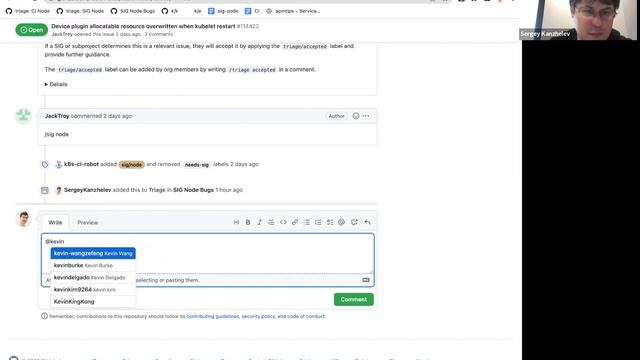
Task: Insert code formatting with angle brackets icon
Action: click(283, 222)
